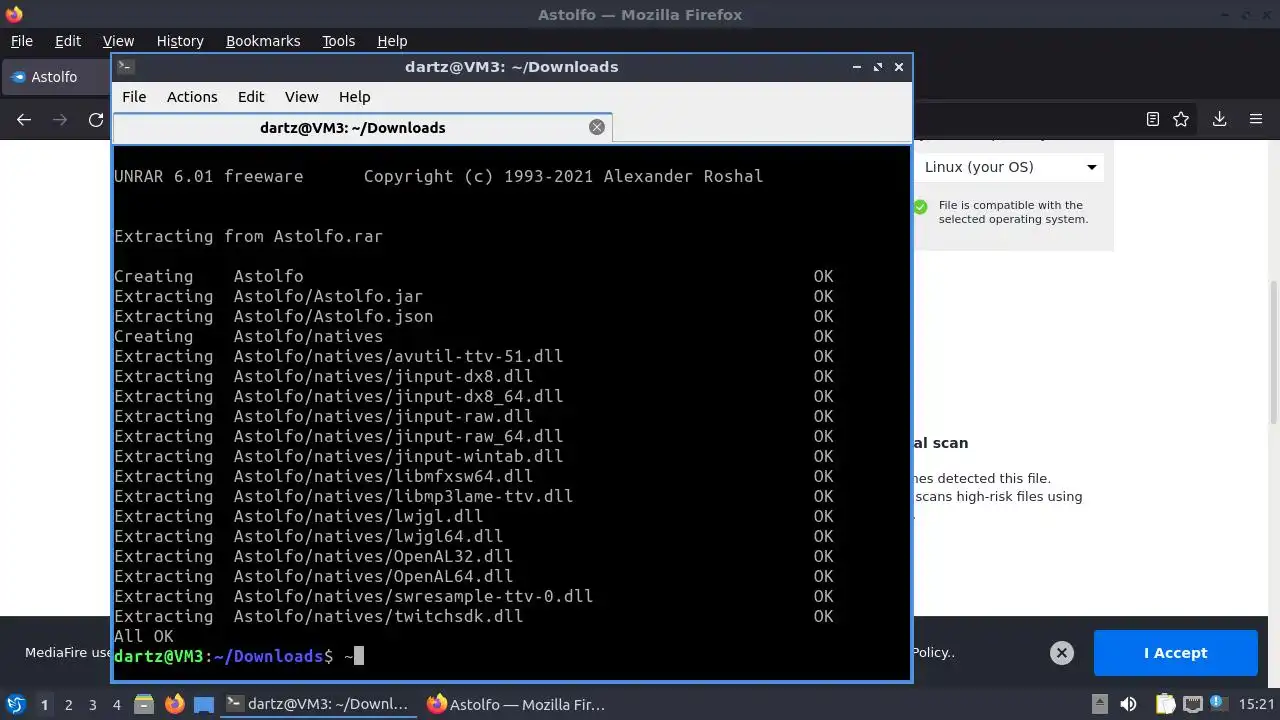Activate Astolfo Firefox window in taskbar
This screenshot has width=1280, height=720.
pos(519,704)
